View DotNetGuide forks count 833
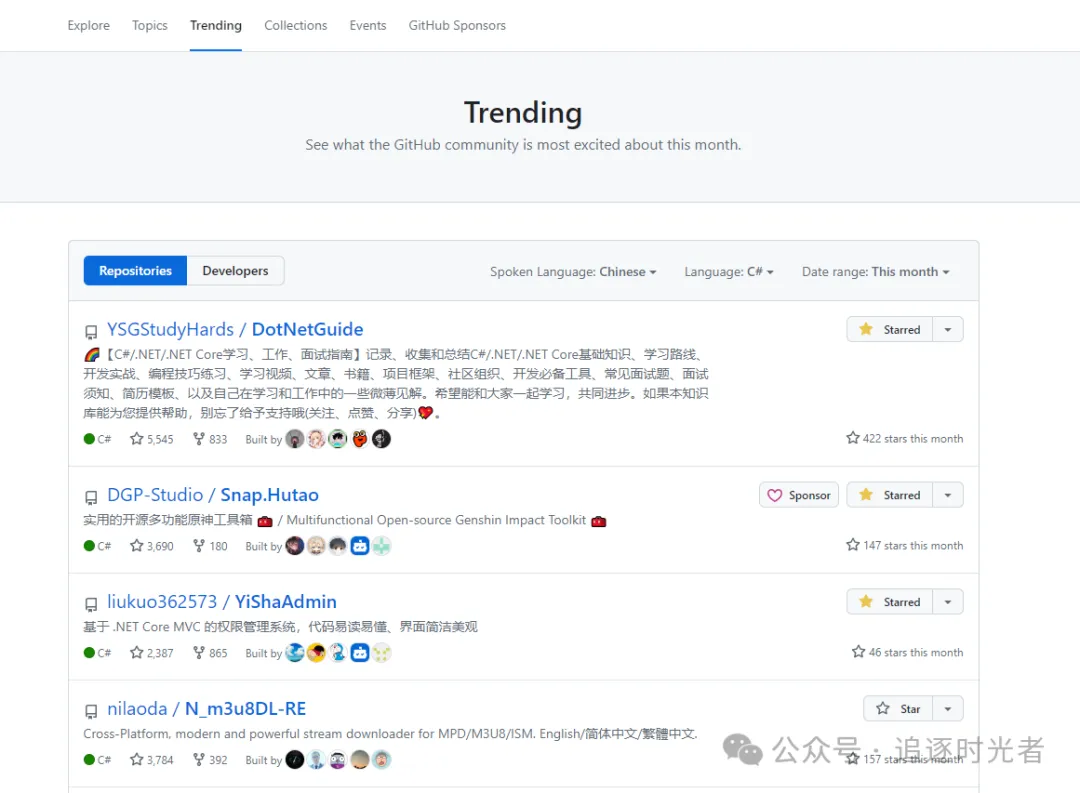Screen dimensions: 1080x793 coord(210,439)
